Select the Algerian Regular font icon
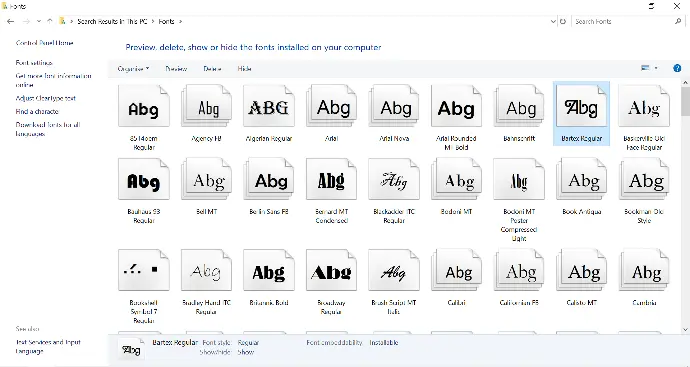 [x=269, y=106]
